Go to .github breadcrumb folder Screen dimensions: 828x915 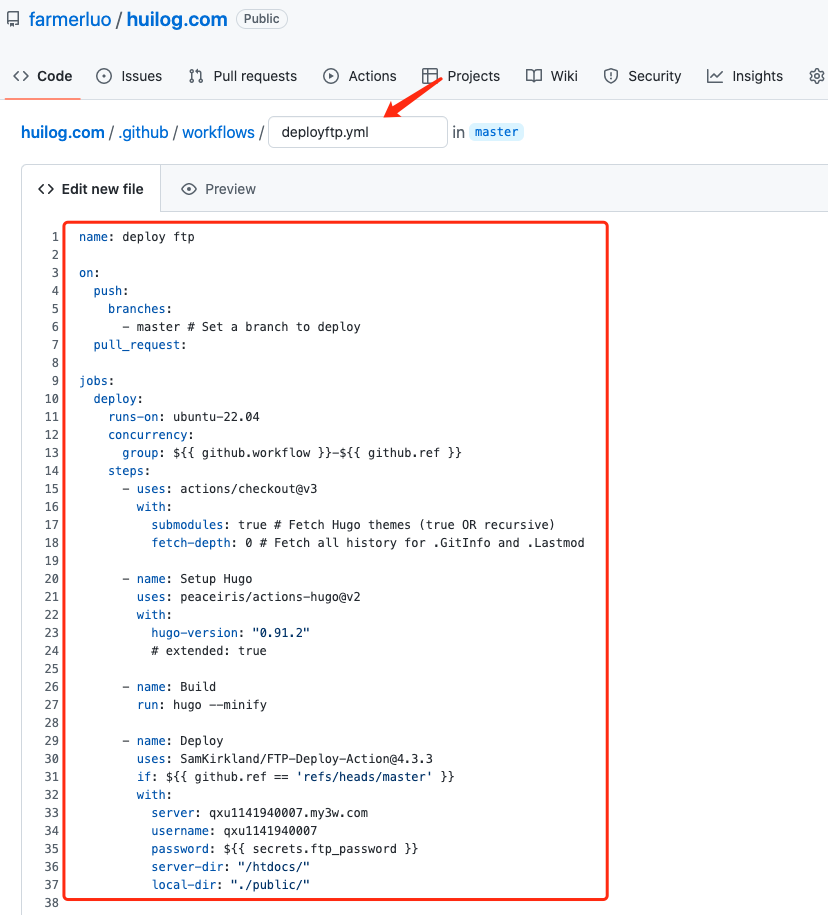(143, 132)
